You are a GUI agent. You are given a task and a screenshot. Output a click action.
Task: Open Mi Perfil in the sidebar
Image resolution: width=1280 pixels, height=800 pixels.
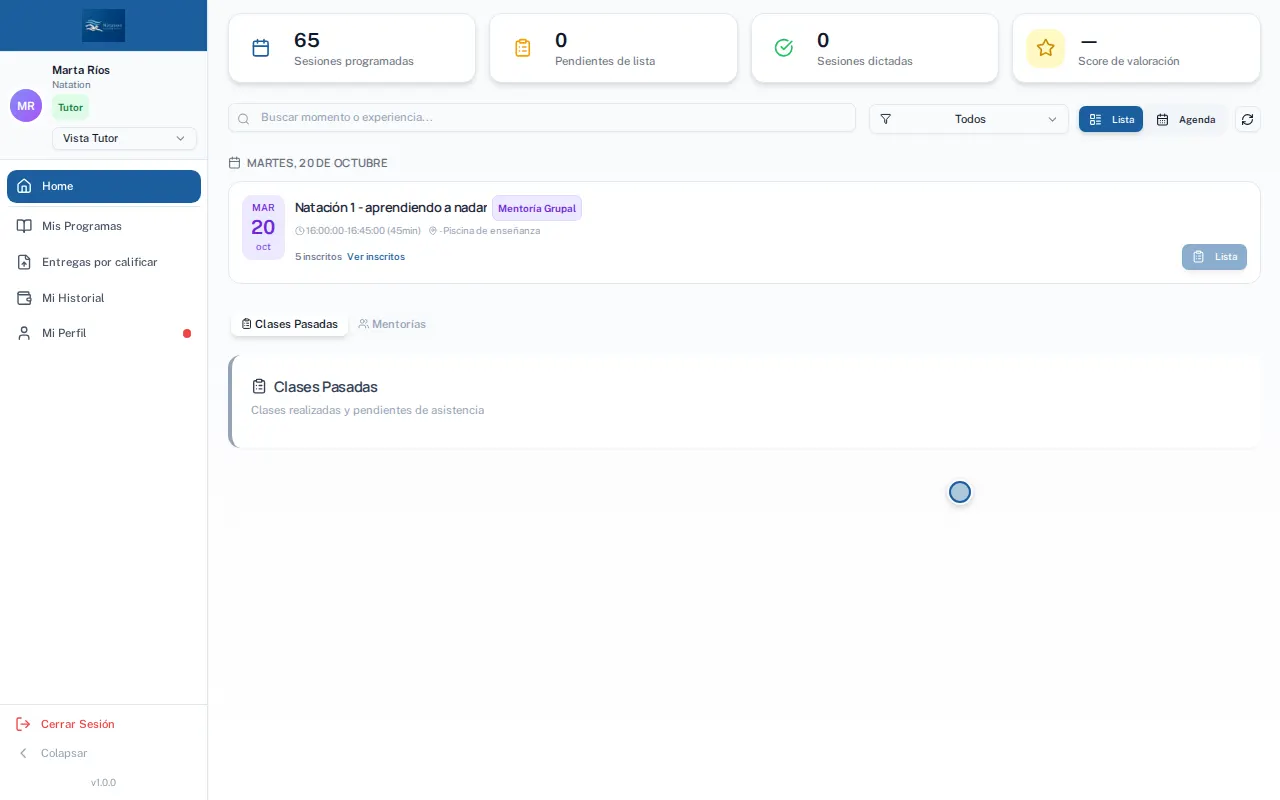point(104,333)
